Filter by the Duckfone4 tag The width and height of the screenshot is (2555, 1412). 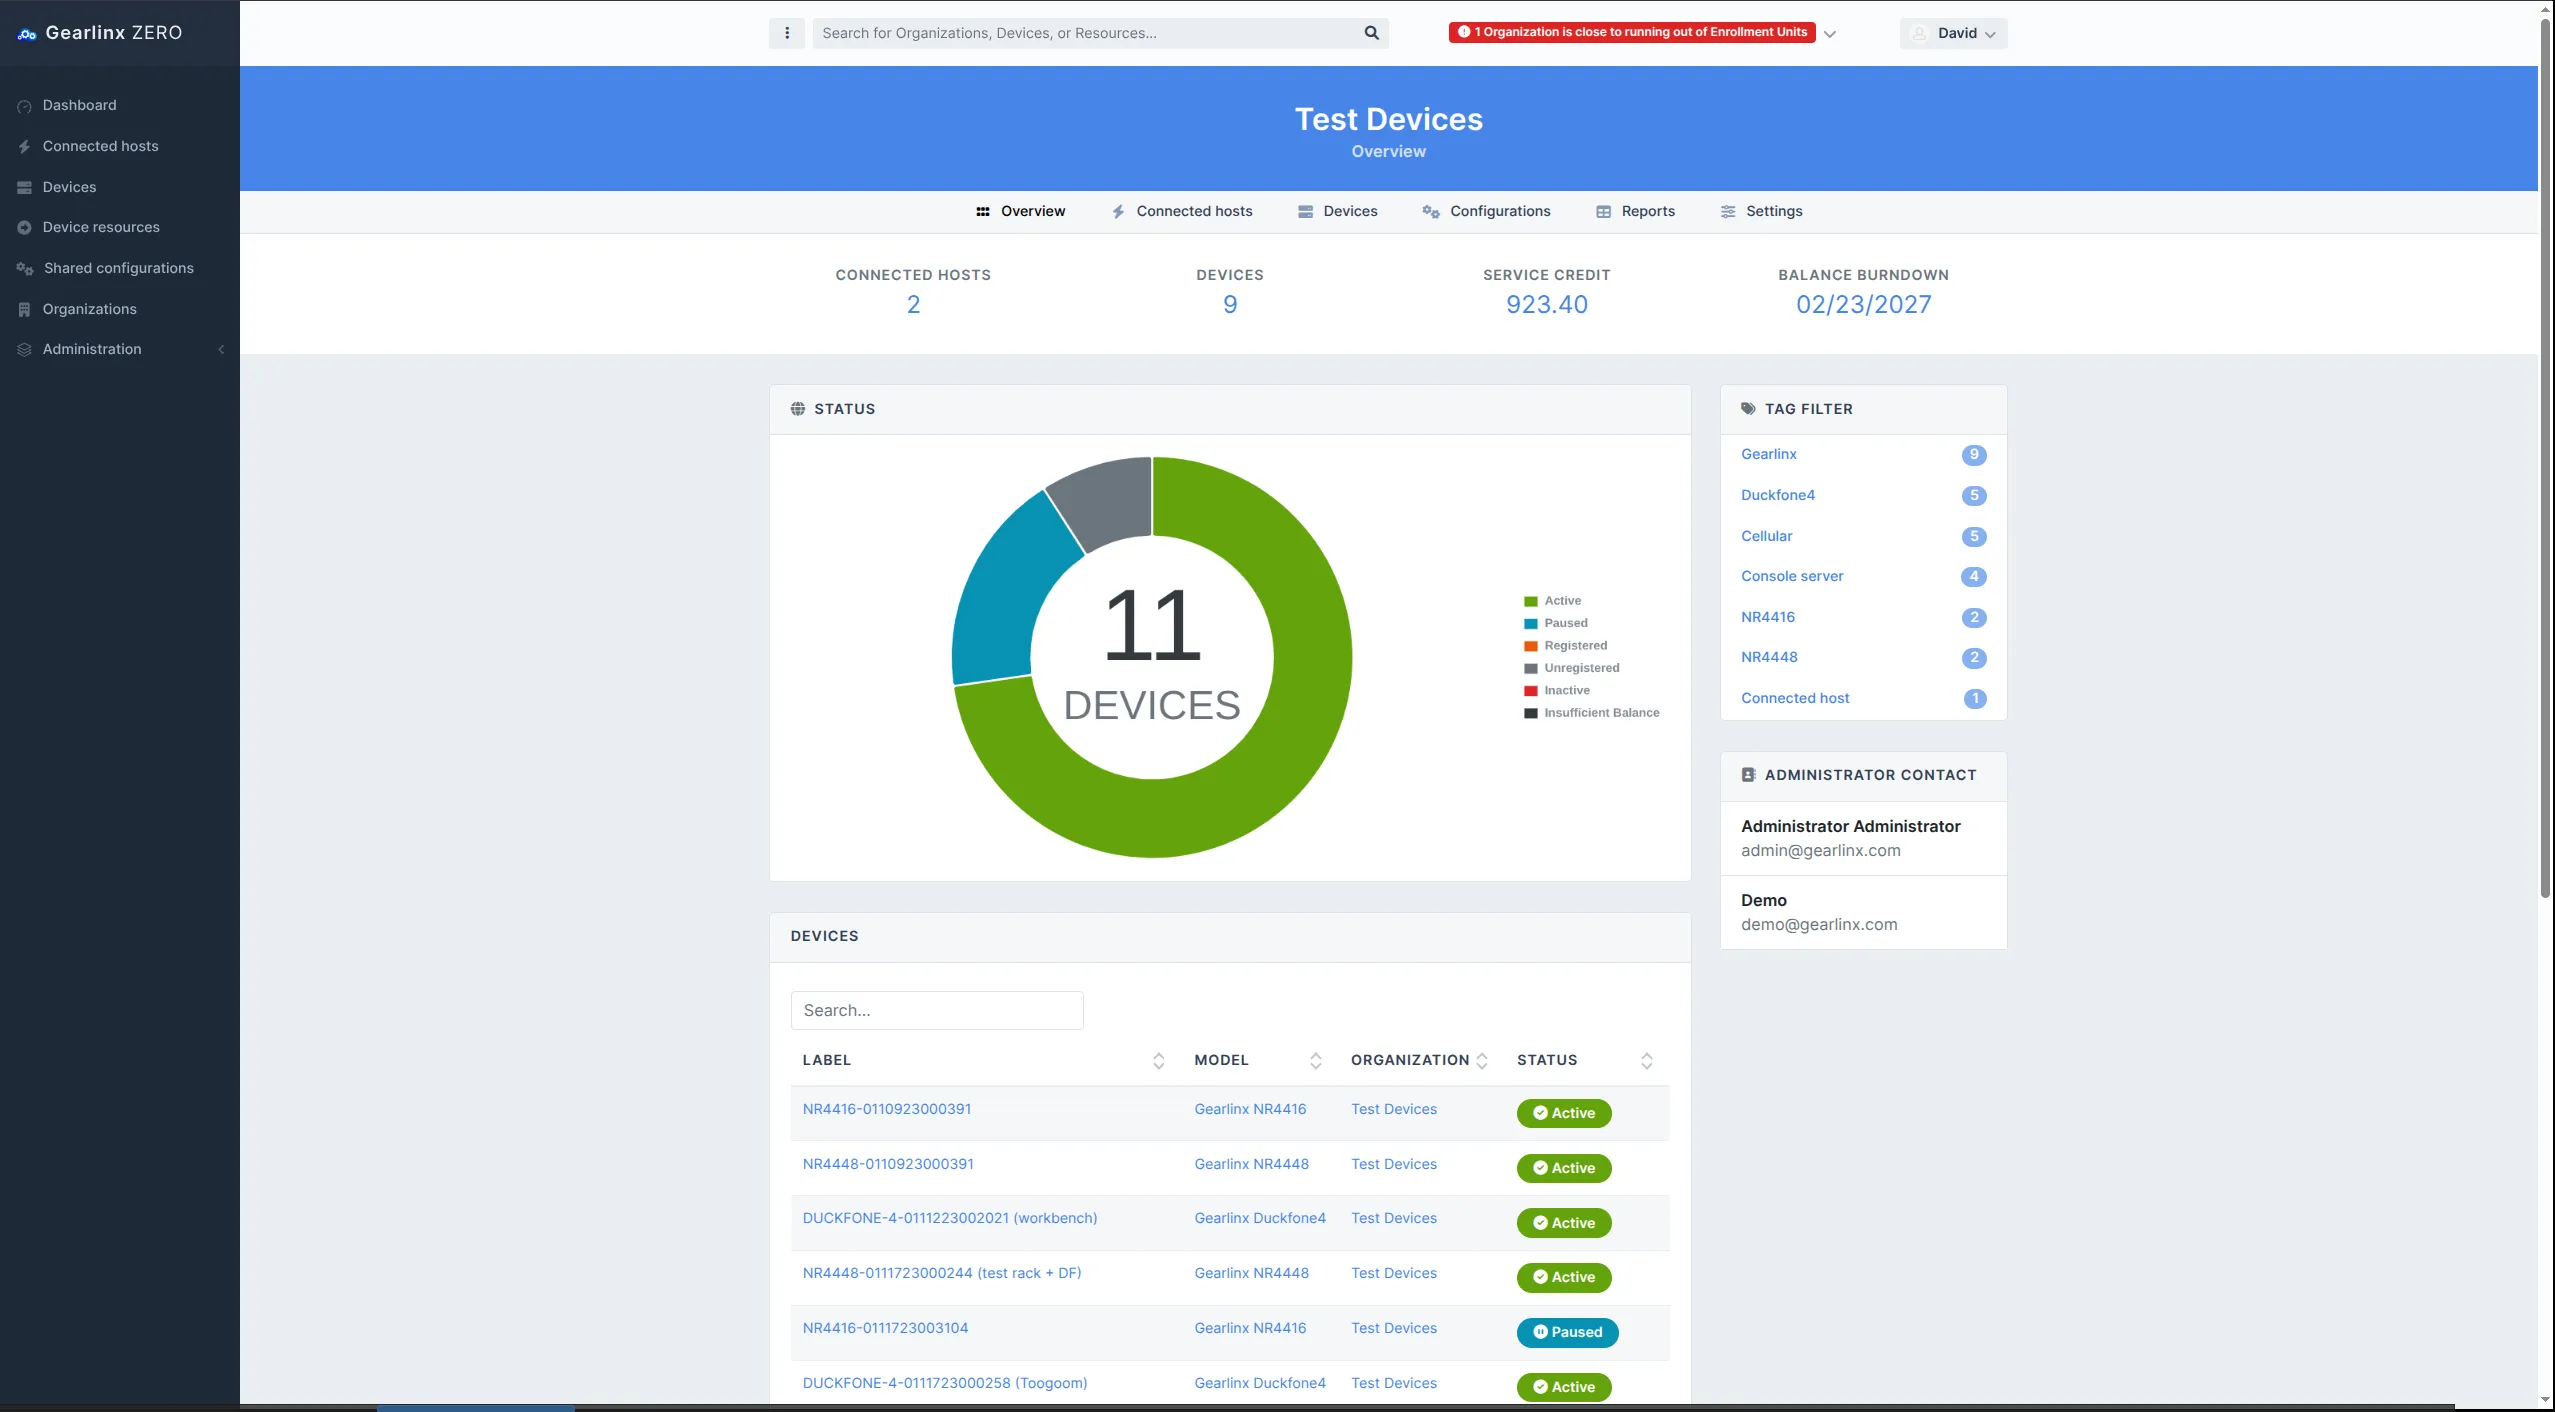click(x=1777, y=495)
